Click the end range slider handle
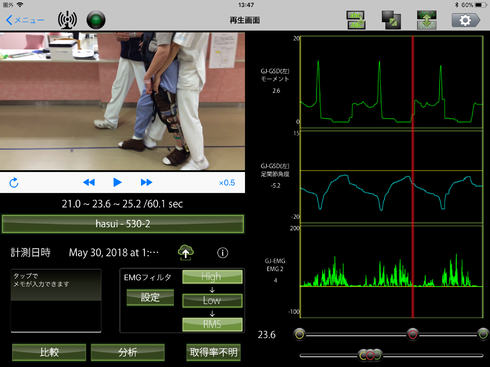Screen dimensions: 490x367 (x=483, y=334)
